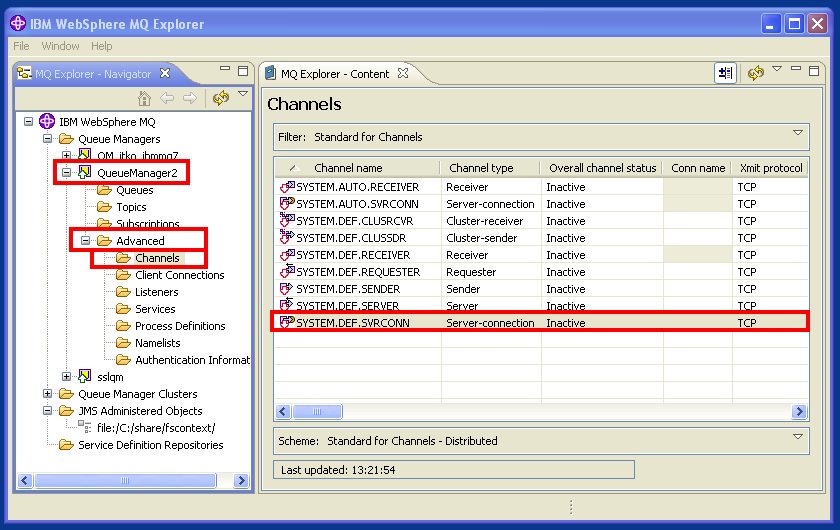This screenshot has width=840, height=530.
Task: Select the MQ Explorer - Content tab
Action: (335, 74)
